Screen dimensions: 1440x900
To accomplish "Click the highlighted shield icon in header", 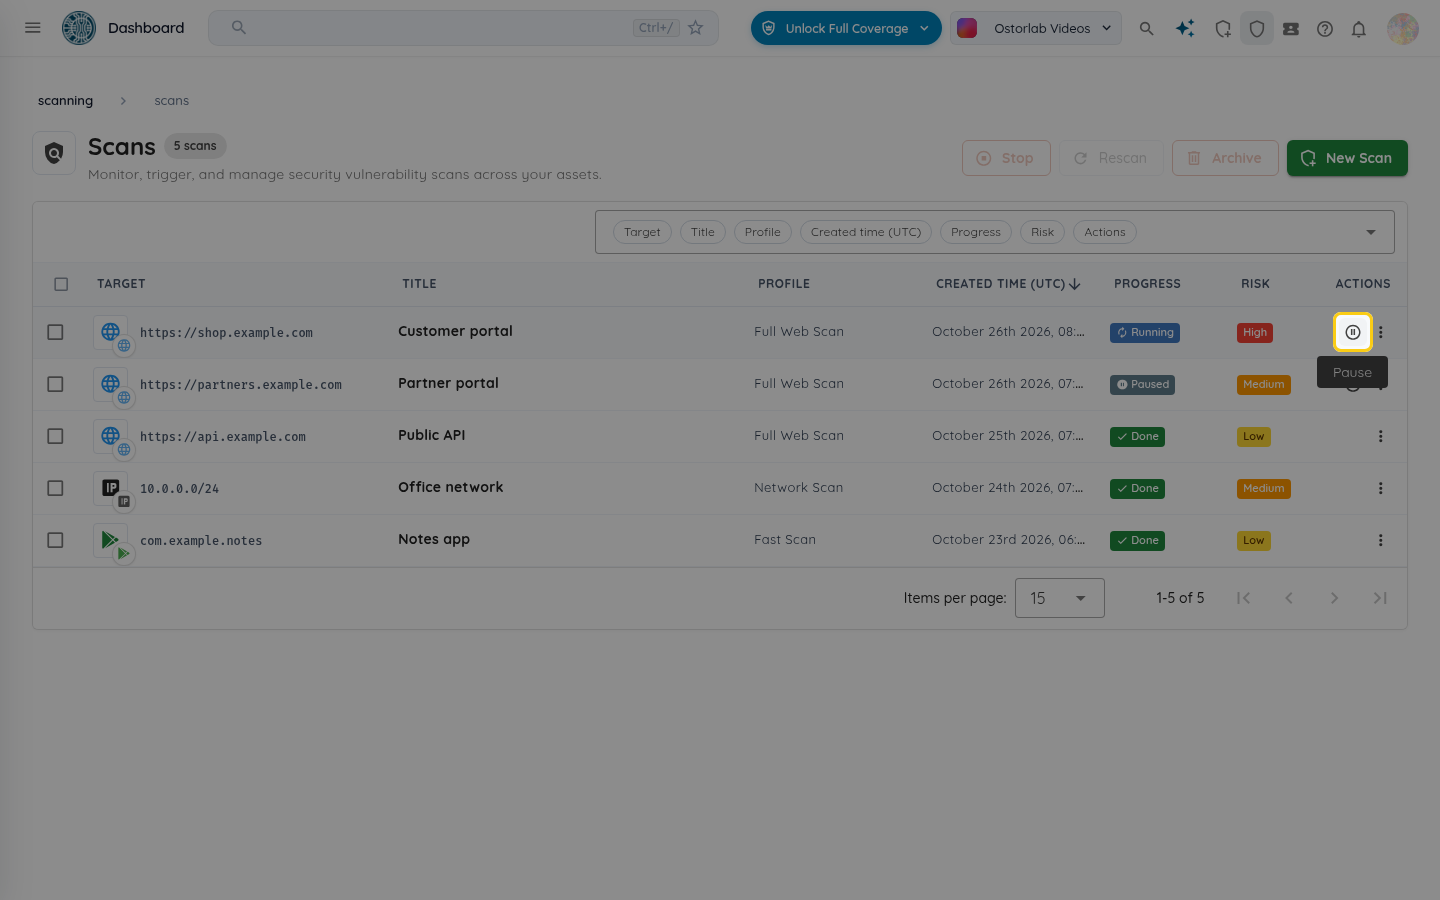I will coord(1257,29).
